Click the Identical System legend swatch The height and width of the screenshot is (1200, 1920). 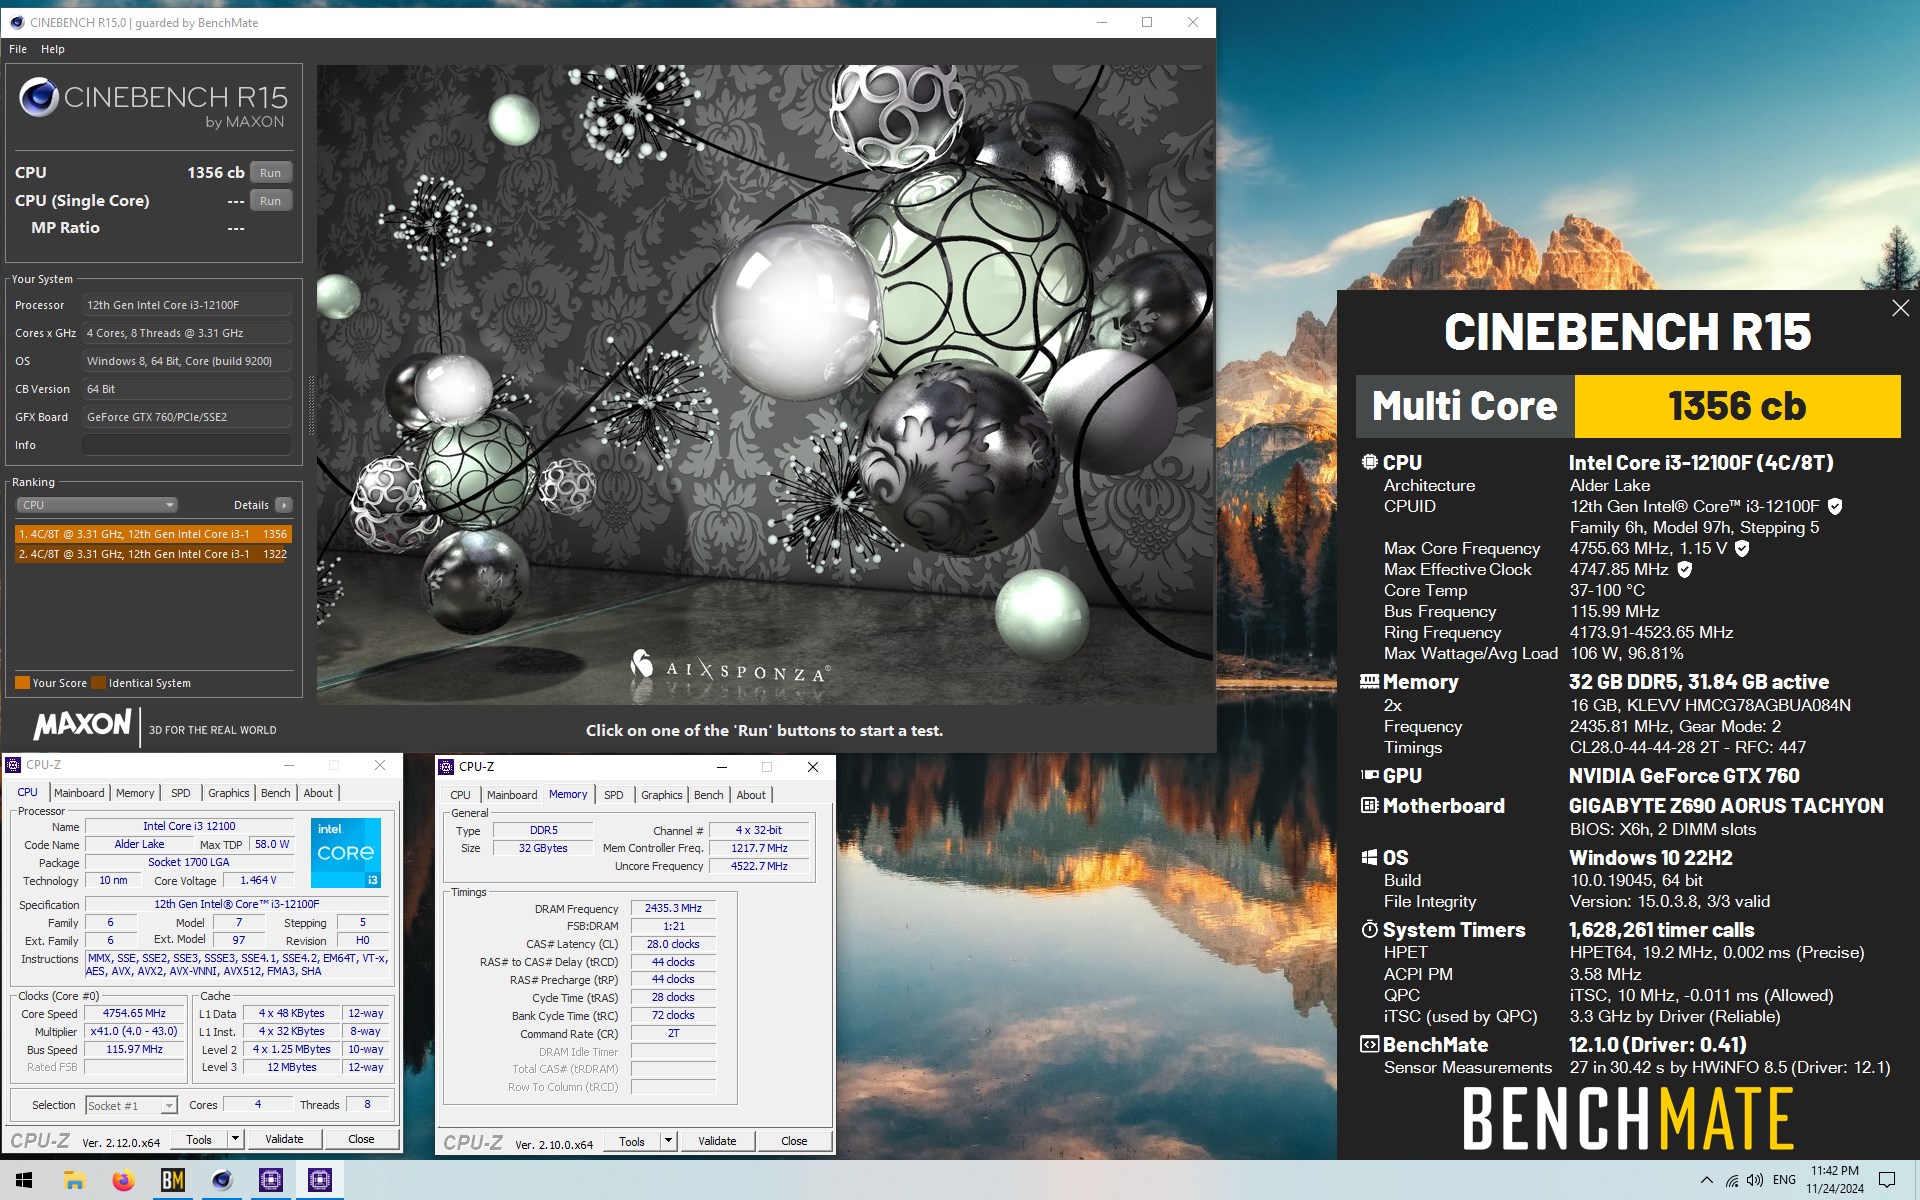point(98,683)
